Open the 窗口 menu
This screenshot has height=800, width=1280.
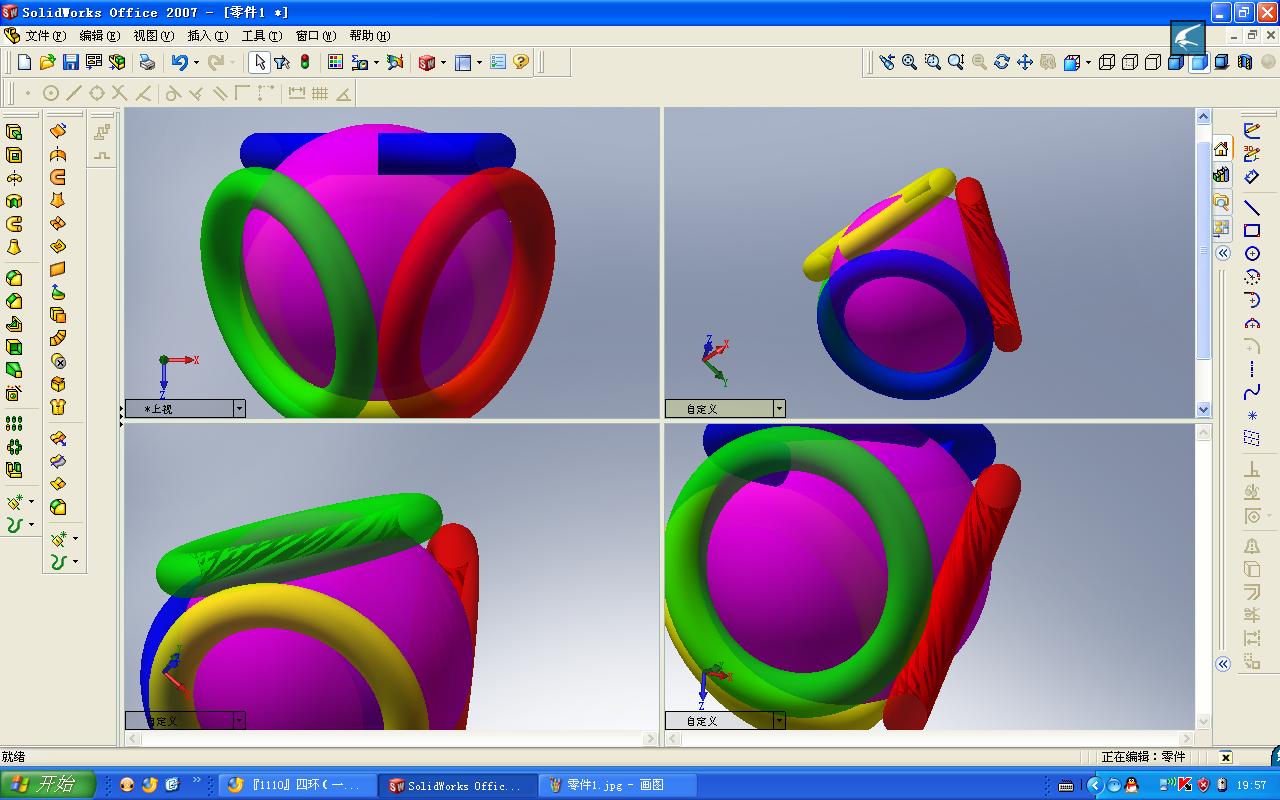pyautogui.click(x=315, y=36)
